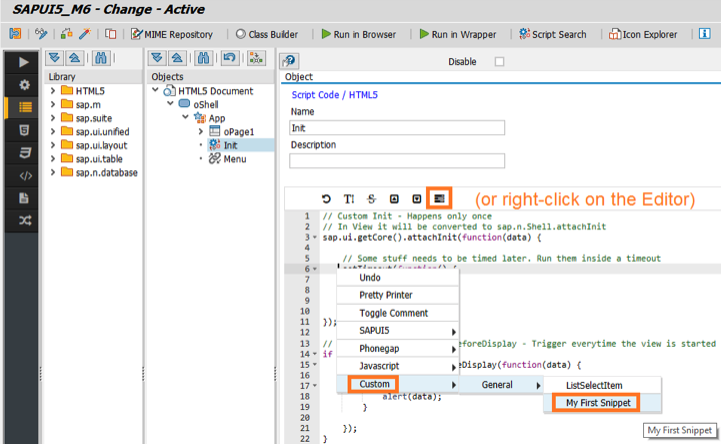Choose Undo from the context menu

click(398, 278)
